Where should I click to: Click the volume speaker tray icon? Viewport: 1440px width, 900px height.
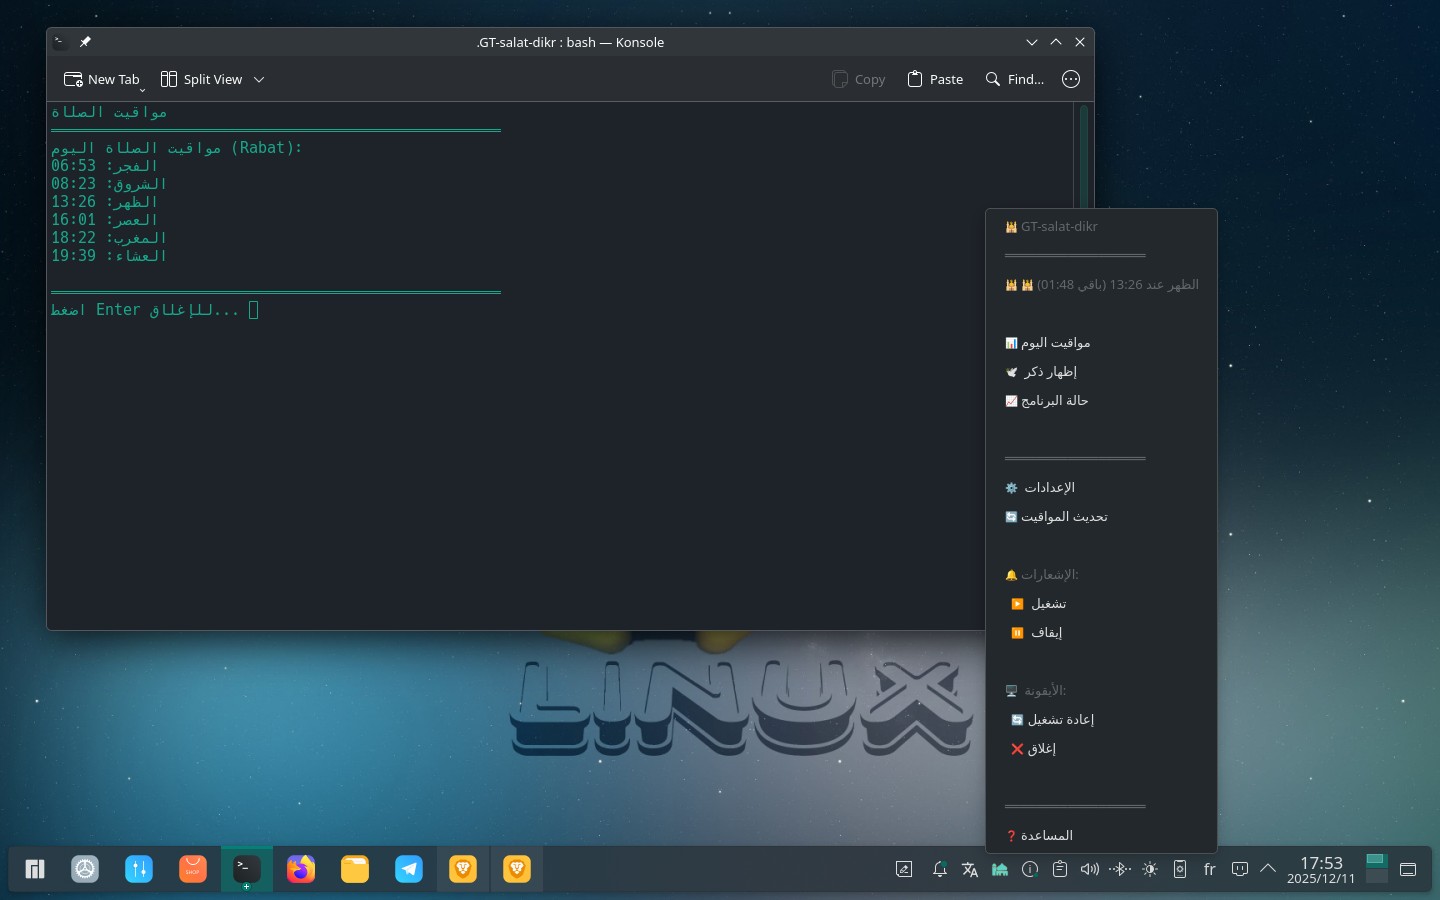pos(1090,869)
